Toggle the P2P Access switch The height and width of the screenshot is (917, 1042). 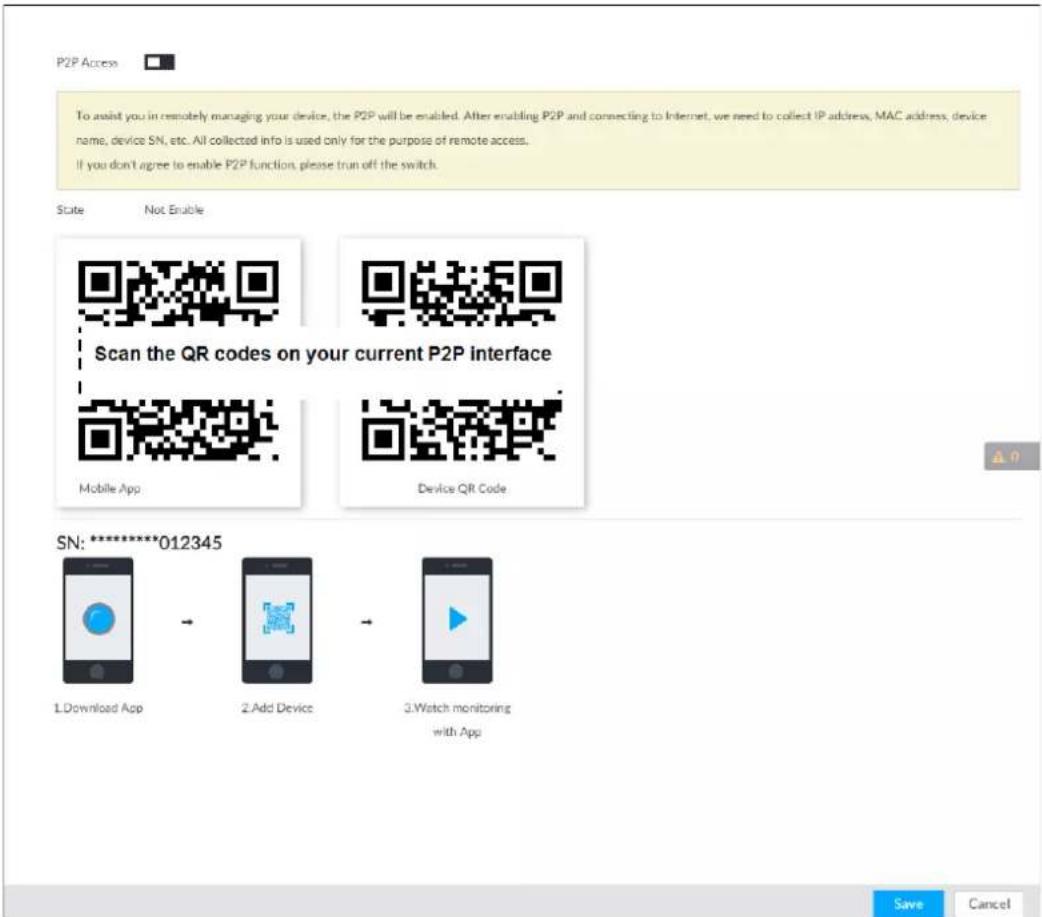coord(159,62)
